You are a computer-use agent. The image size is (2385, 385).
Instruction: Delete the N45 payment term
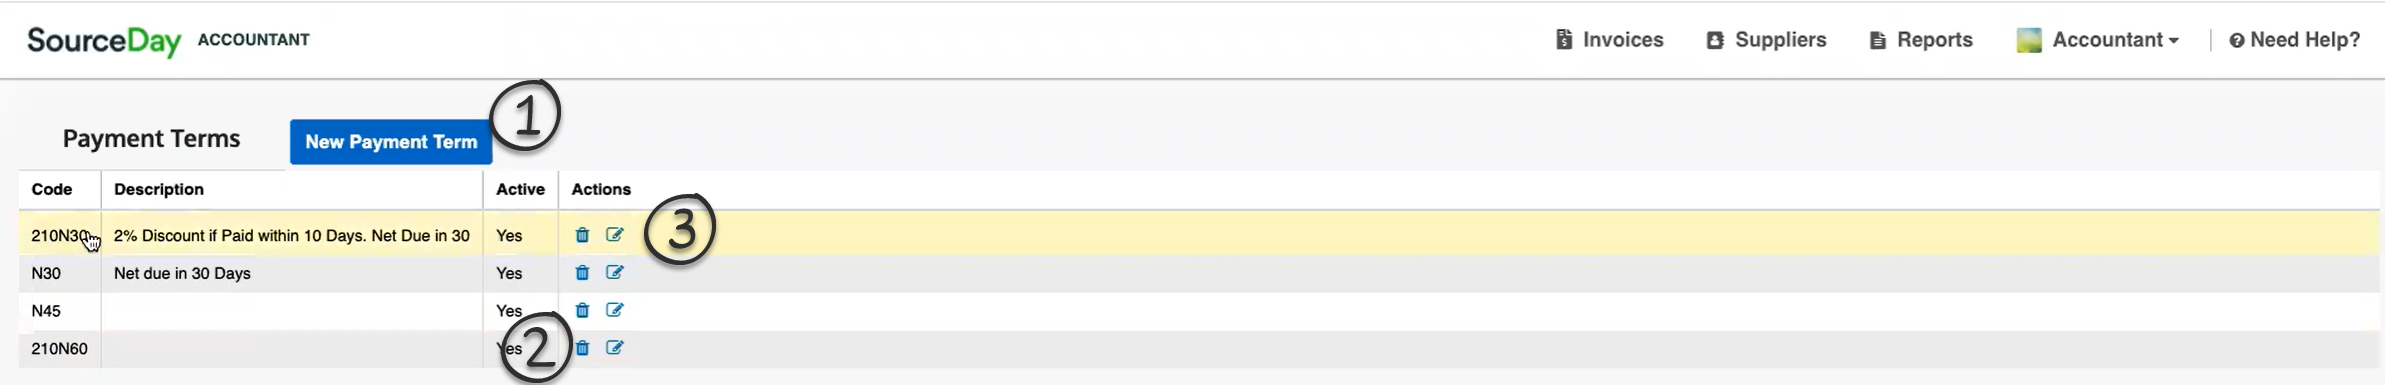[582, 310]
